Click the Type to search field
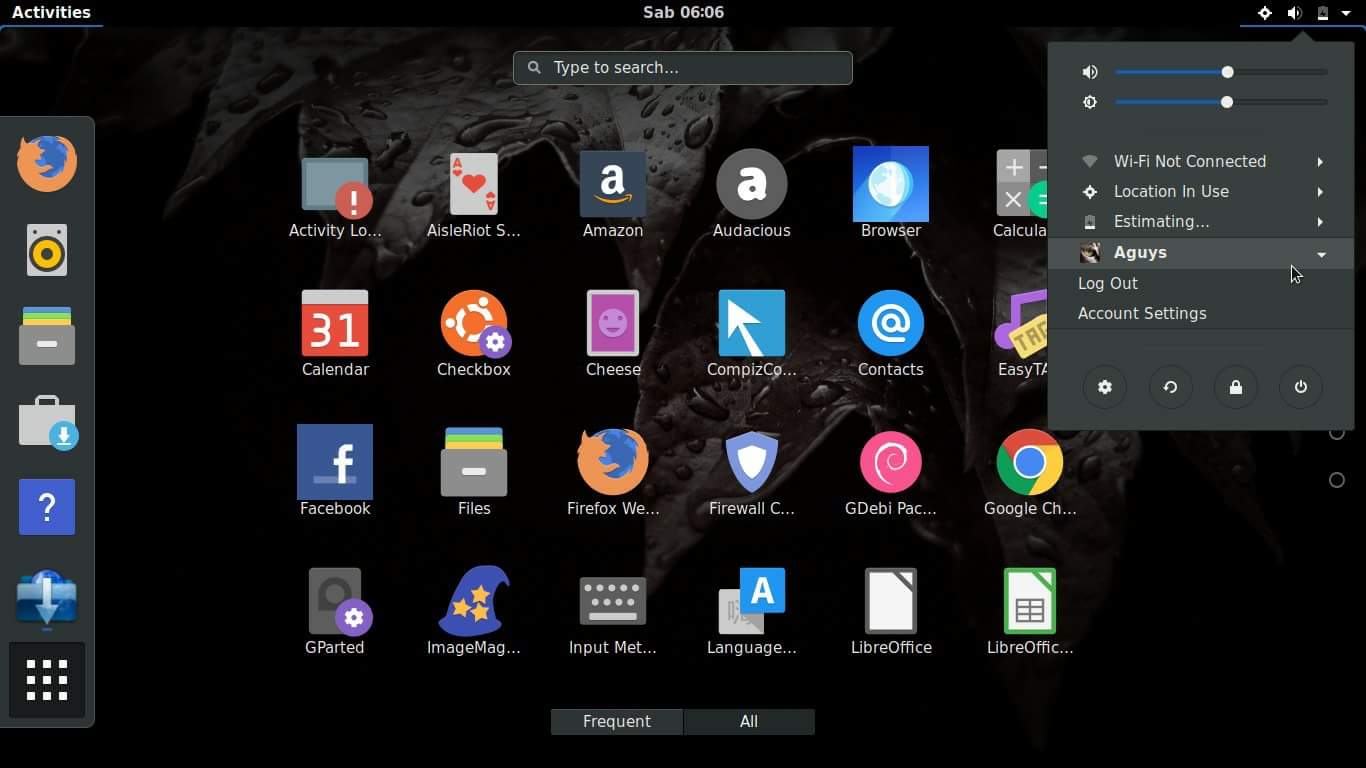The image size is (1366, 768). (683, 68)
